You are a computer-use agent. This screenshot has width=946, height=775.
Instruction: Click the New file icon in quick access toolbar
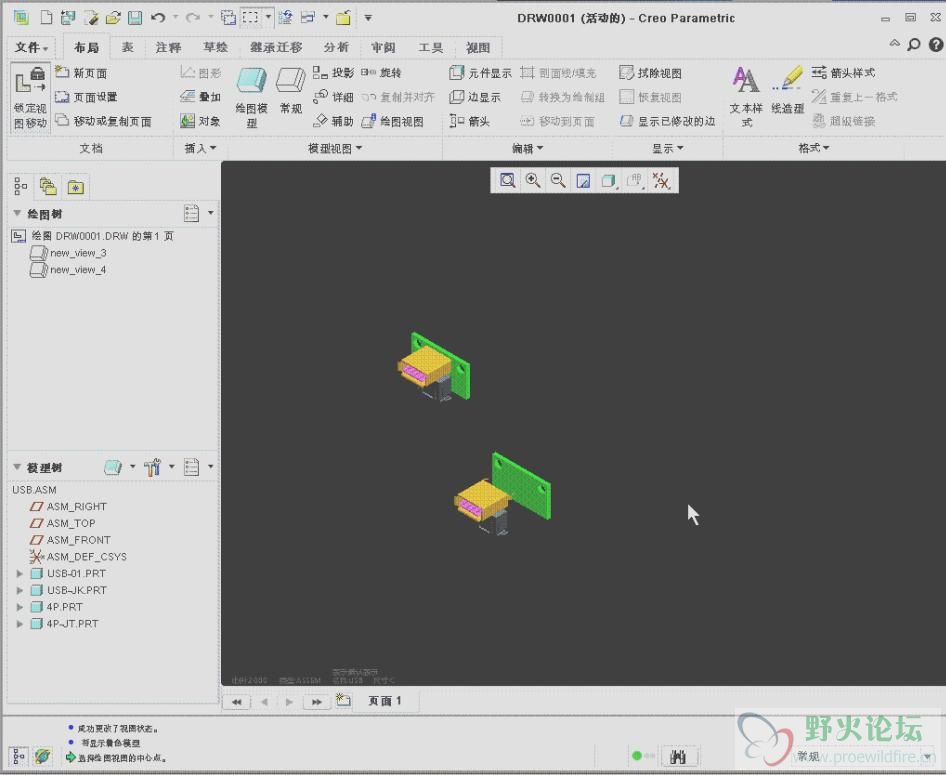coord(46,17)
